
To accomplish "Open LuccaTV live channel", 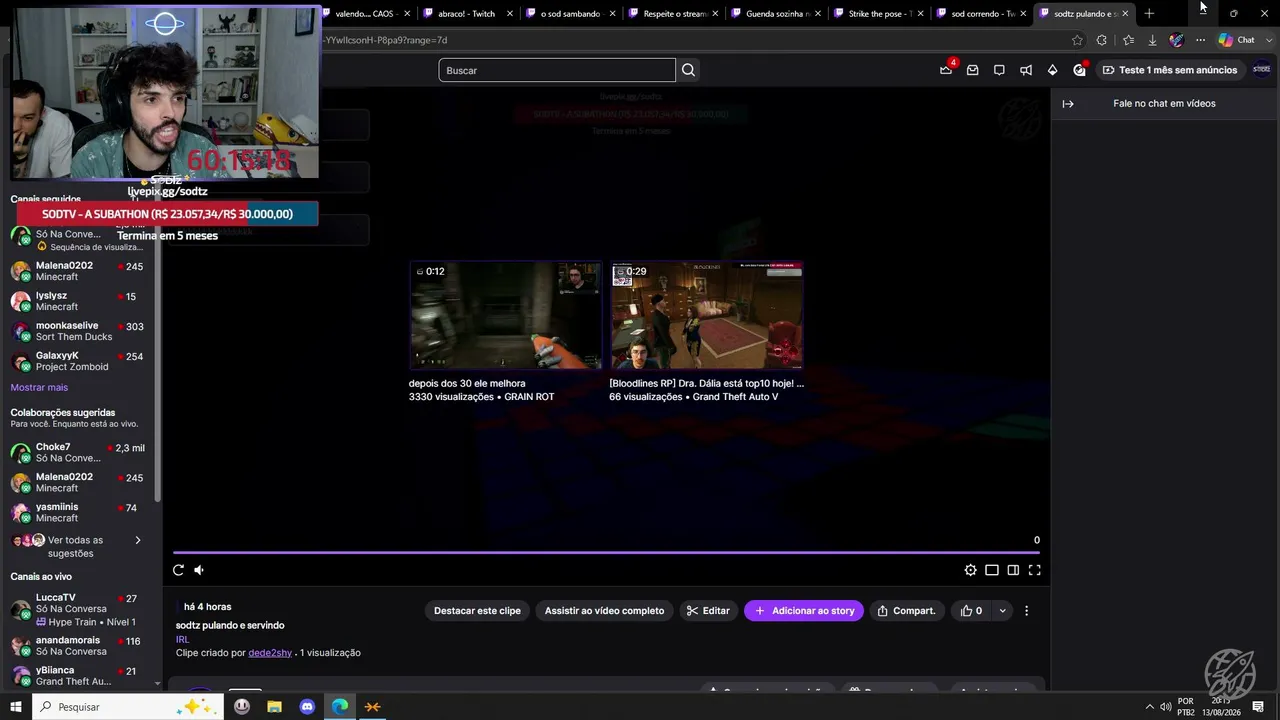I will pyautogui.click(x=80, y=609).
